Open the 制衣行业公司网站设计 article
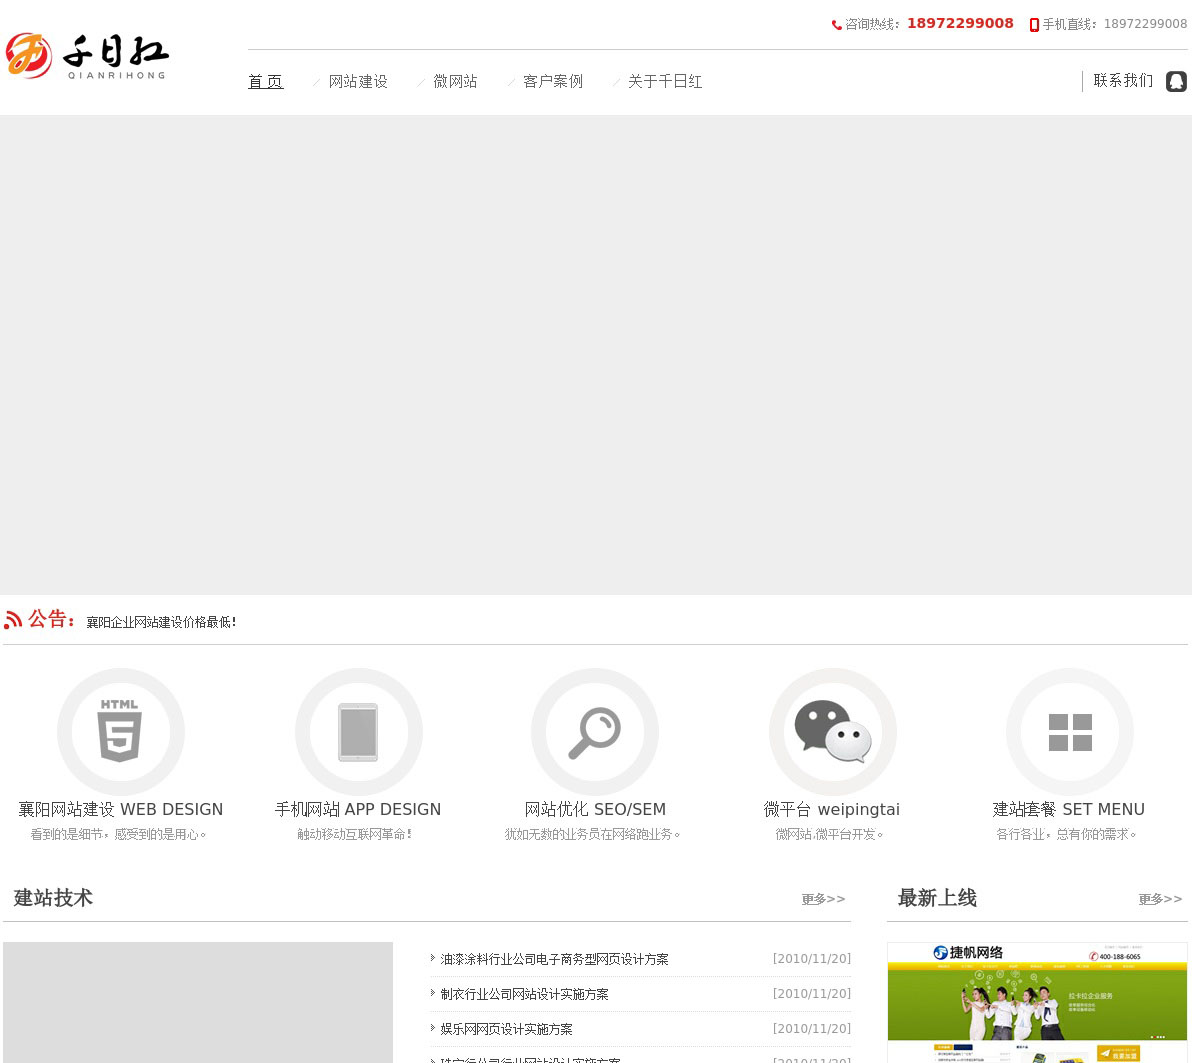This screenshot has height=1063, width=1200. pos(524,994)
